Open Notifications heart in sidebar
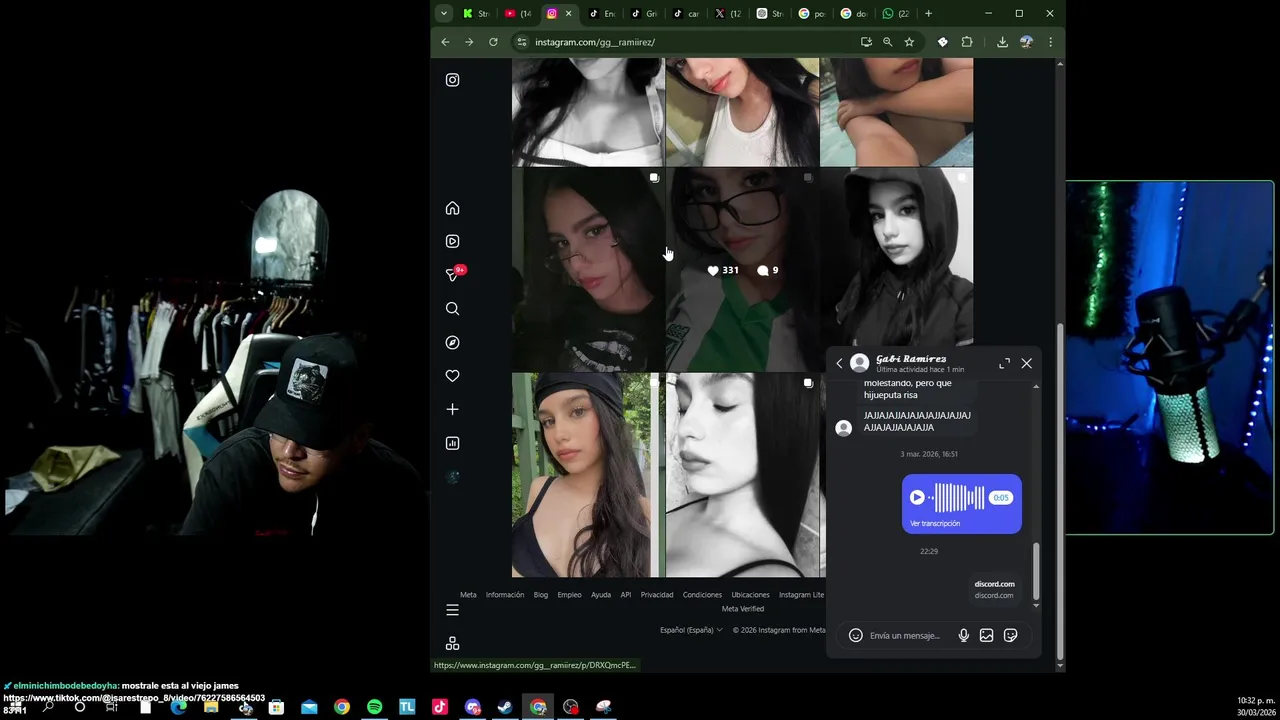The width and height of the screenshot is (1280, 720). pos(452,376)
